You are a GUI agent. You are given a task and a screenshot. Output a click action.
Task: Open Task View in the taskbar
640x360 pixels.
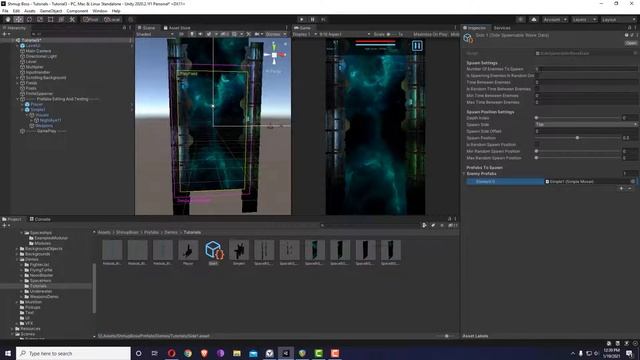coord(155,353)
